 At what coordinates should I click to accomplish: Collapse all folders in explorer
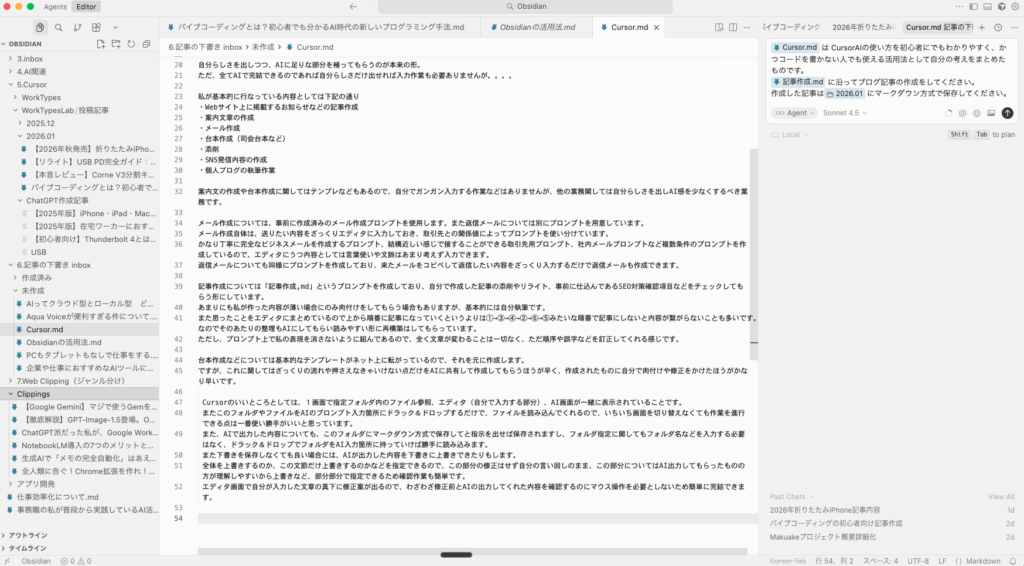[149, 44]
